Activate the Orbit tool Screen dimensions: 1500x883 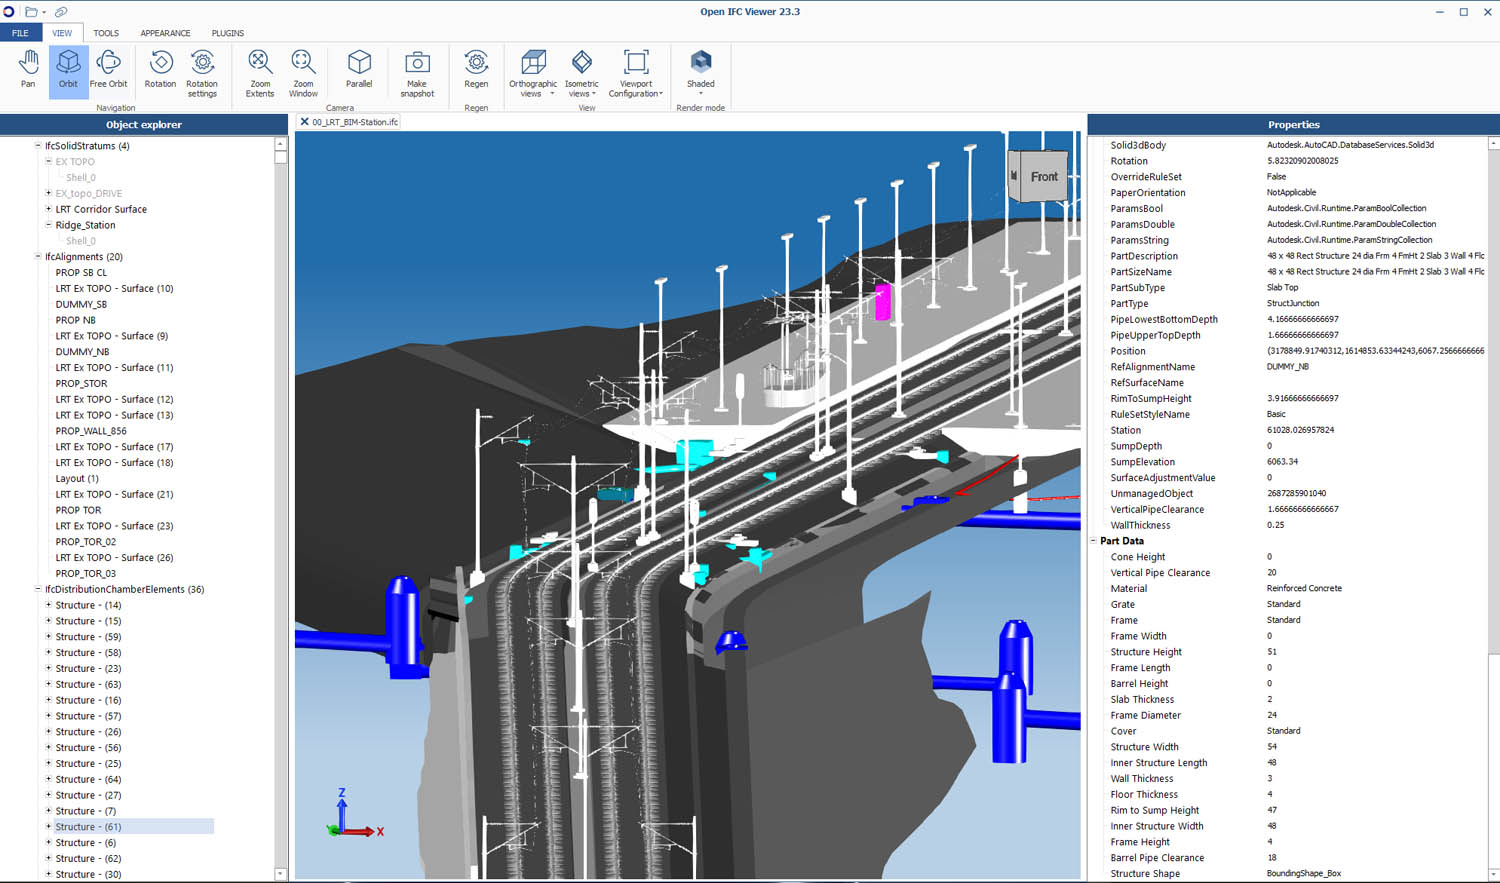(x=68, y=70)
